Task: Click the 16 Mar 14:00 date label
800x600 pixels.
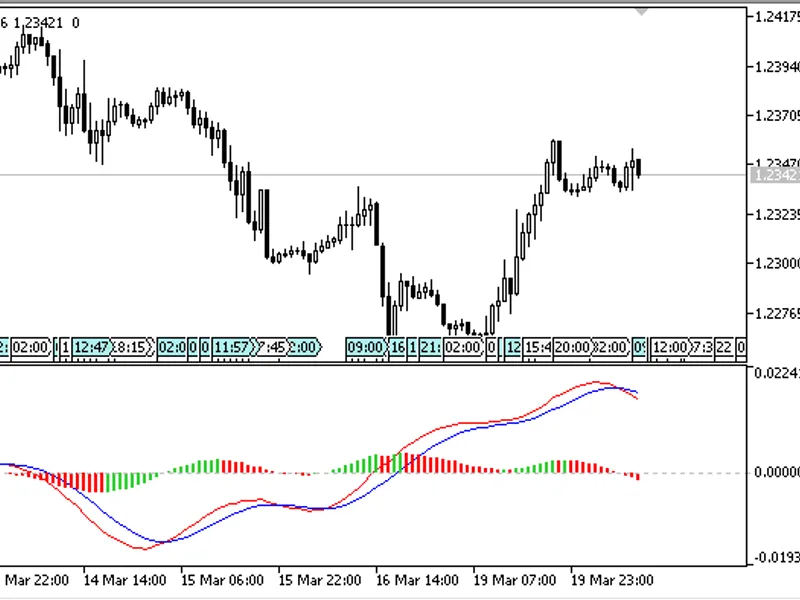Action: pyautogui.click(x=417, y=581)
